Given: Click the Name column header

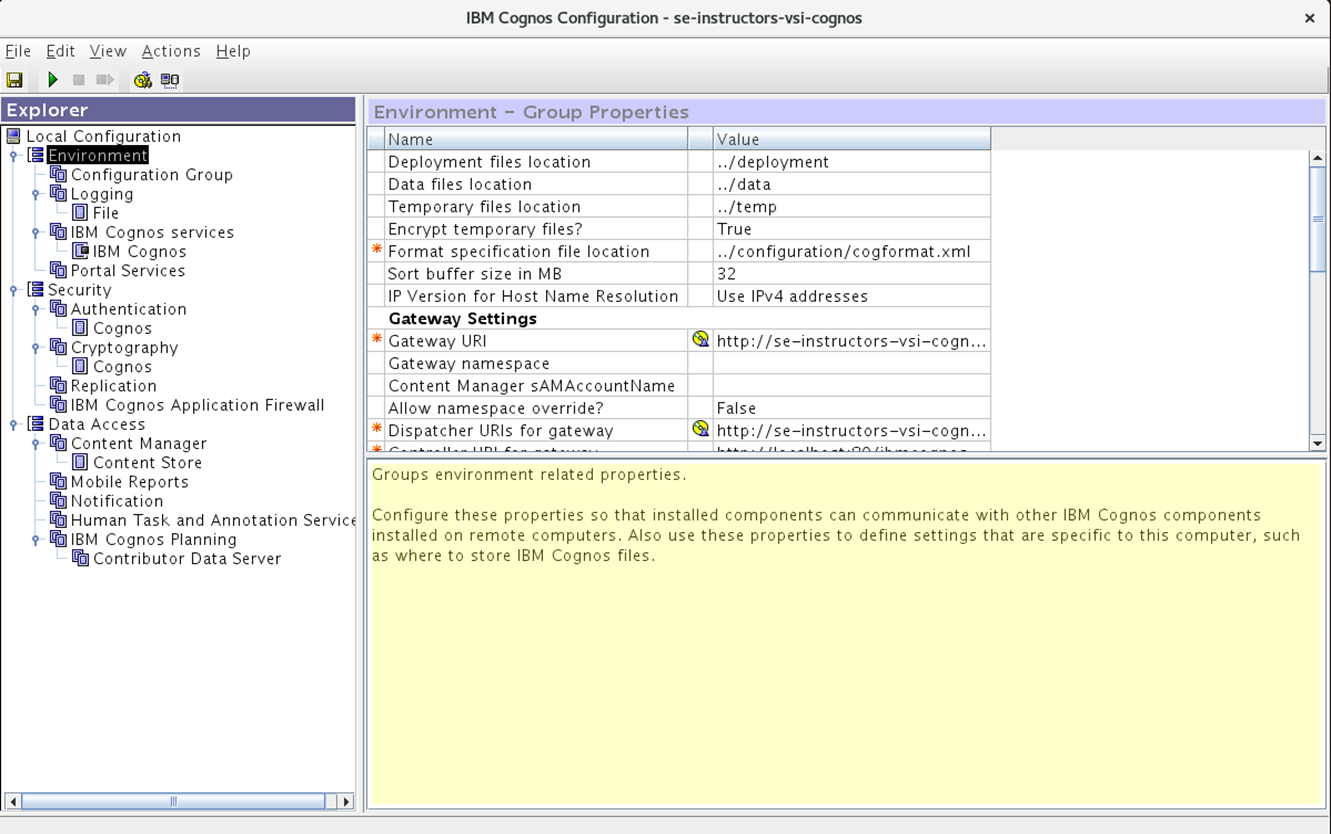Looking at the screenshot, I should 536,139.
